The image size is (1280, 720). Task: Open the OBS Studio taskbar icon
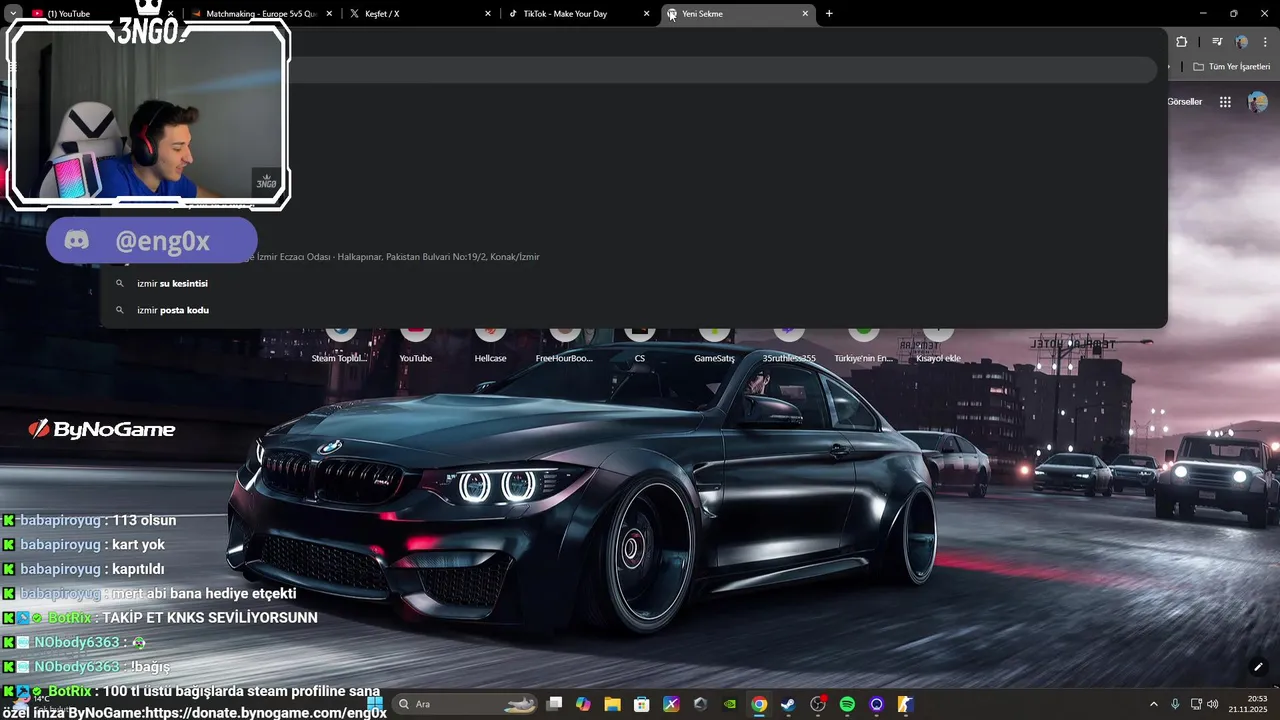point(818,704)
